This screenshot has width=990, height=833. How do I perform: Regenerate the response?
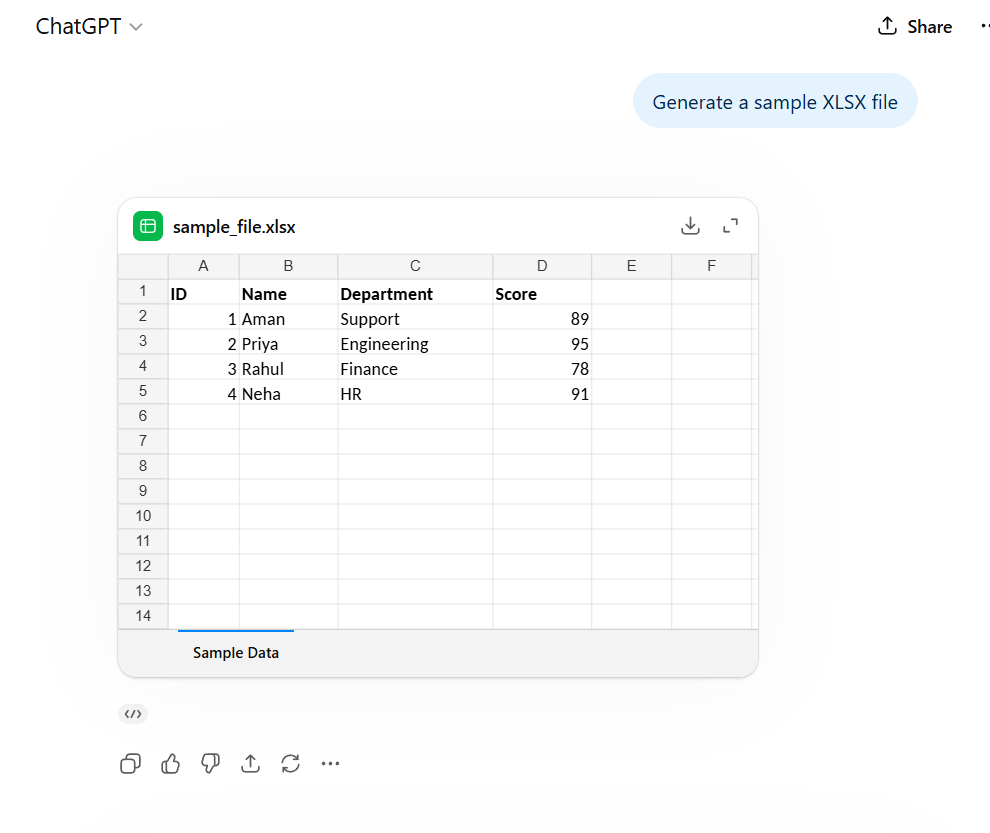coord(290,764)
